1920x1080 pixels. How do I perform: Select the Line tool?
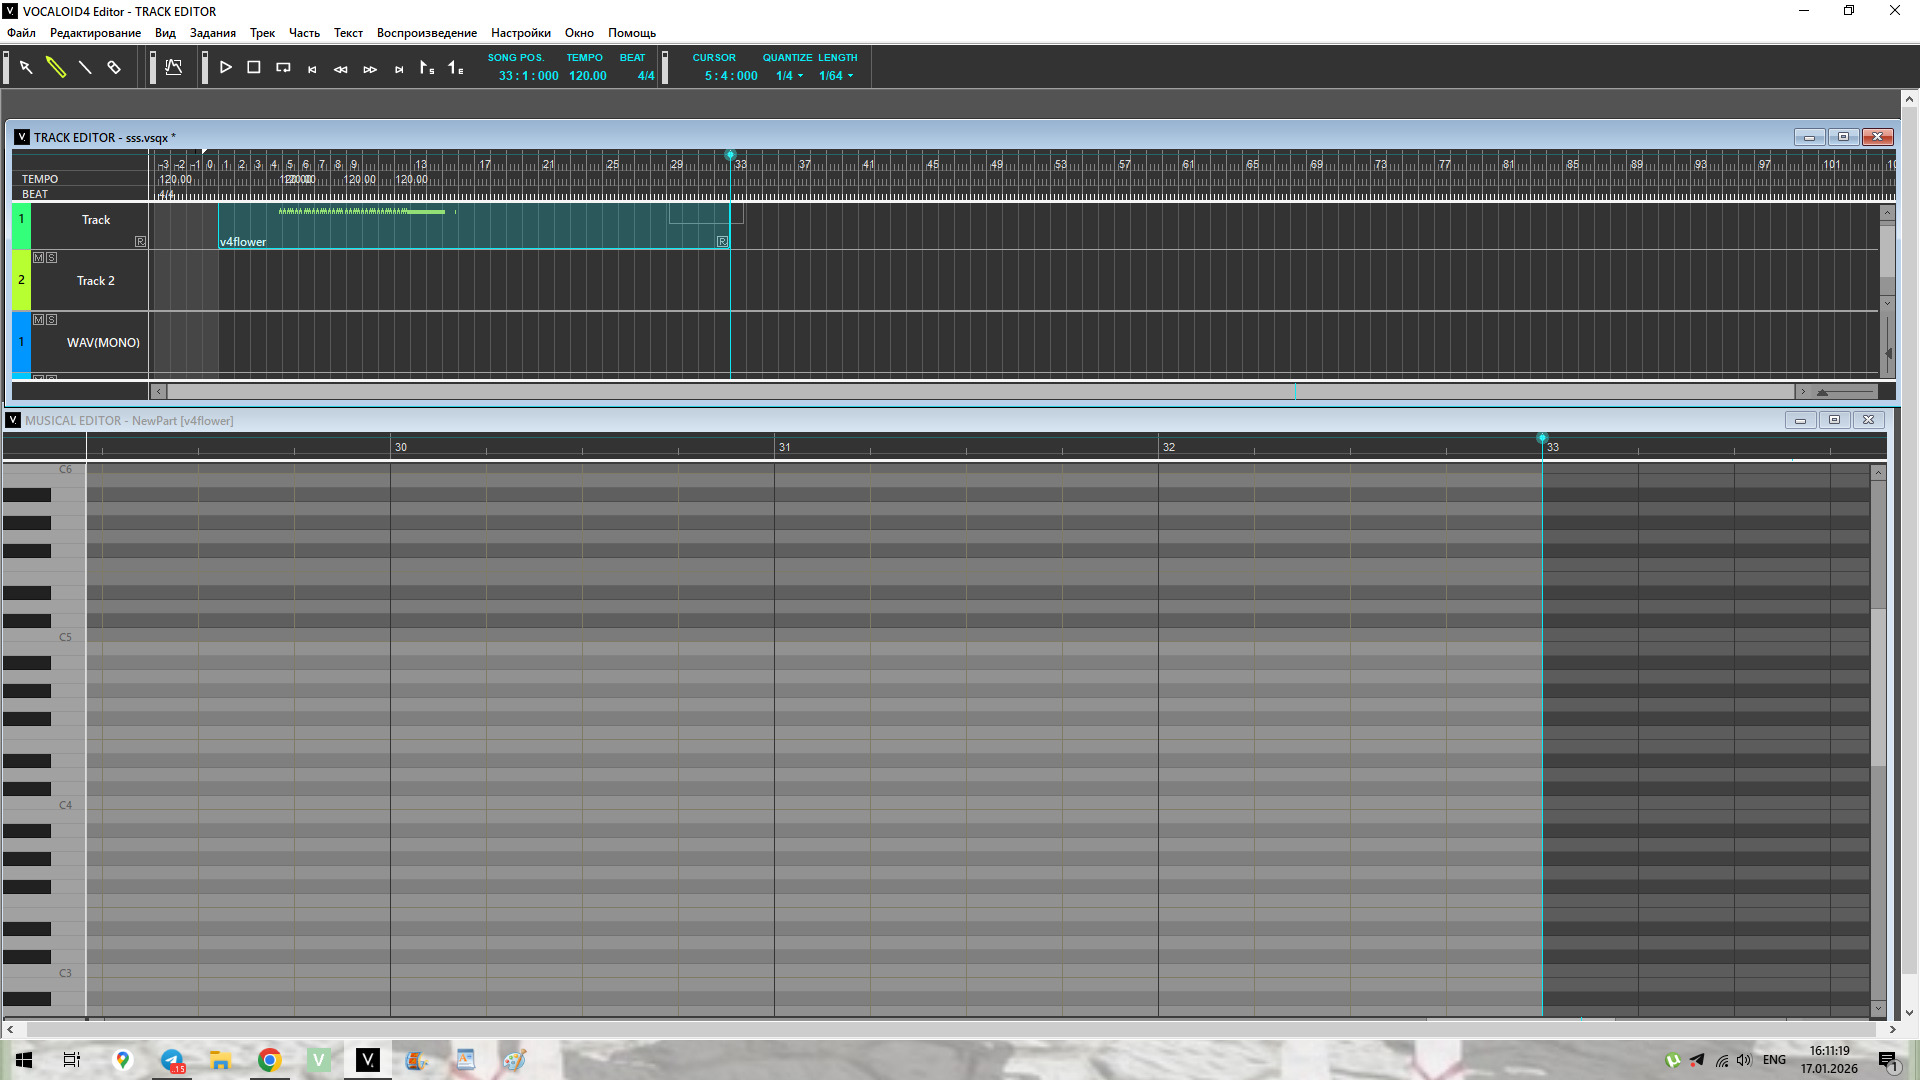(x=85, y=68)
